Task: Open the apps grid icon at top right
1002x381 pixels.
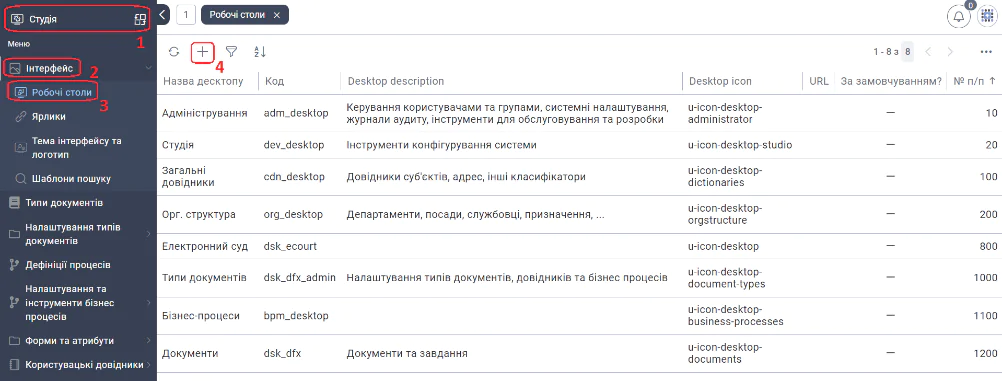Action: [x=988, y=17]
